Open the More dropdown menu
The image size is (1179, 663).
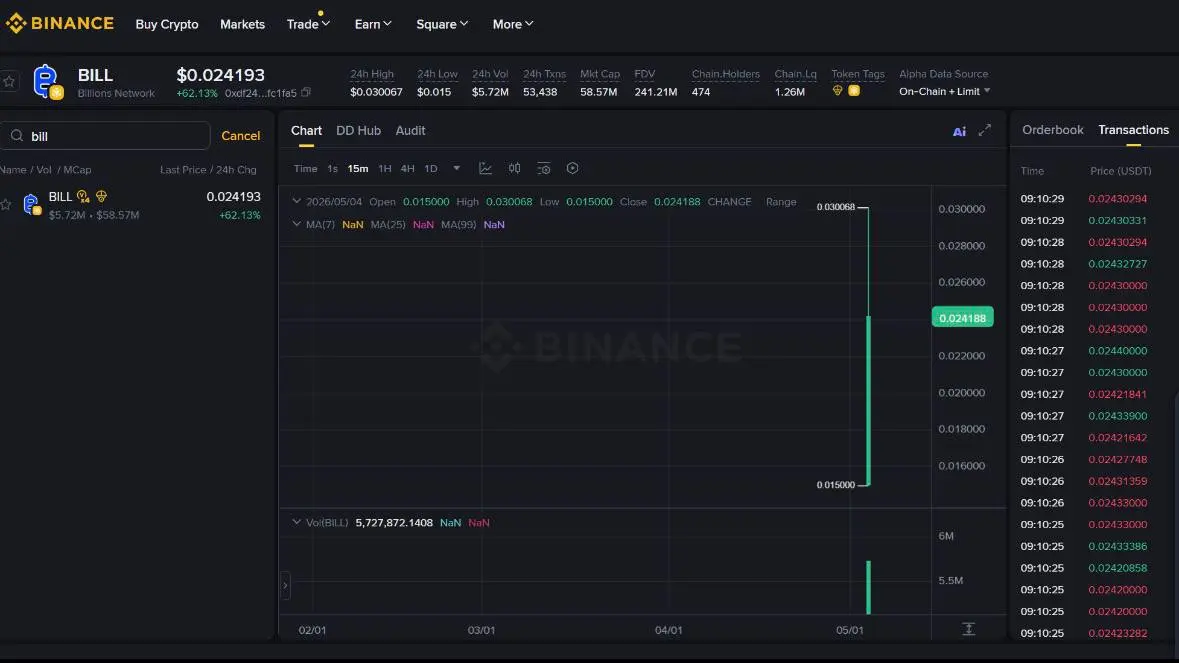(513, 24)
